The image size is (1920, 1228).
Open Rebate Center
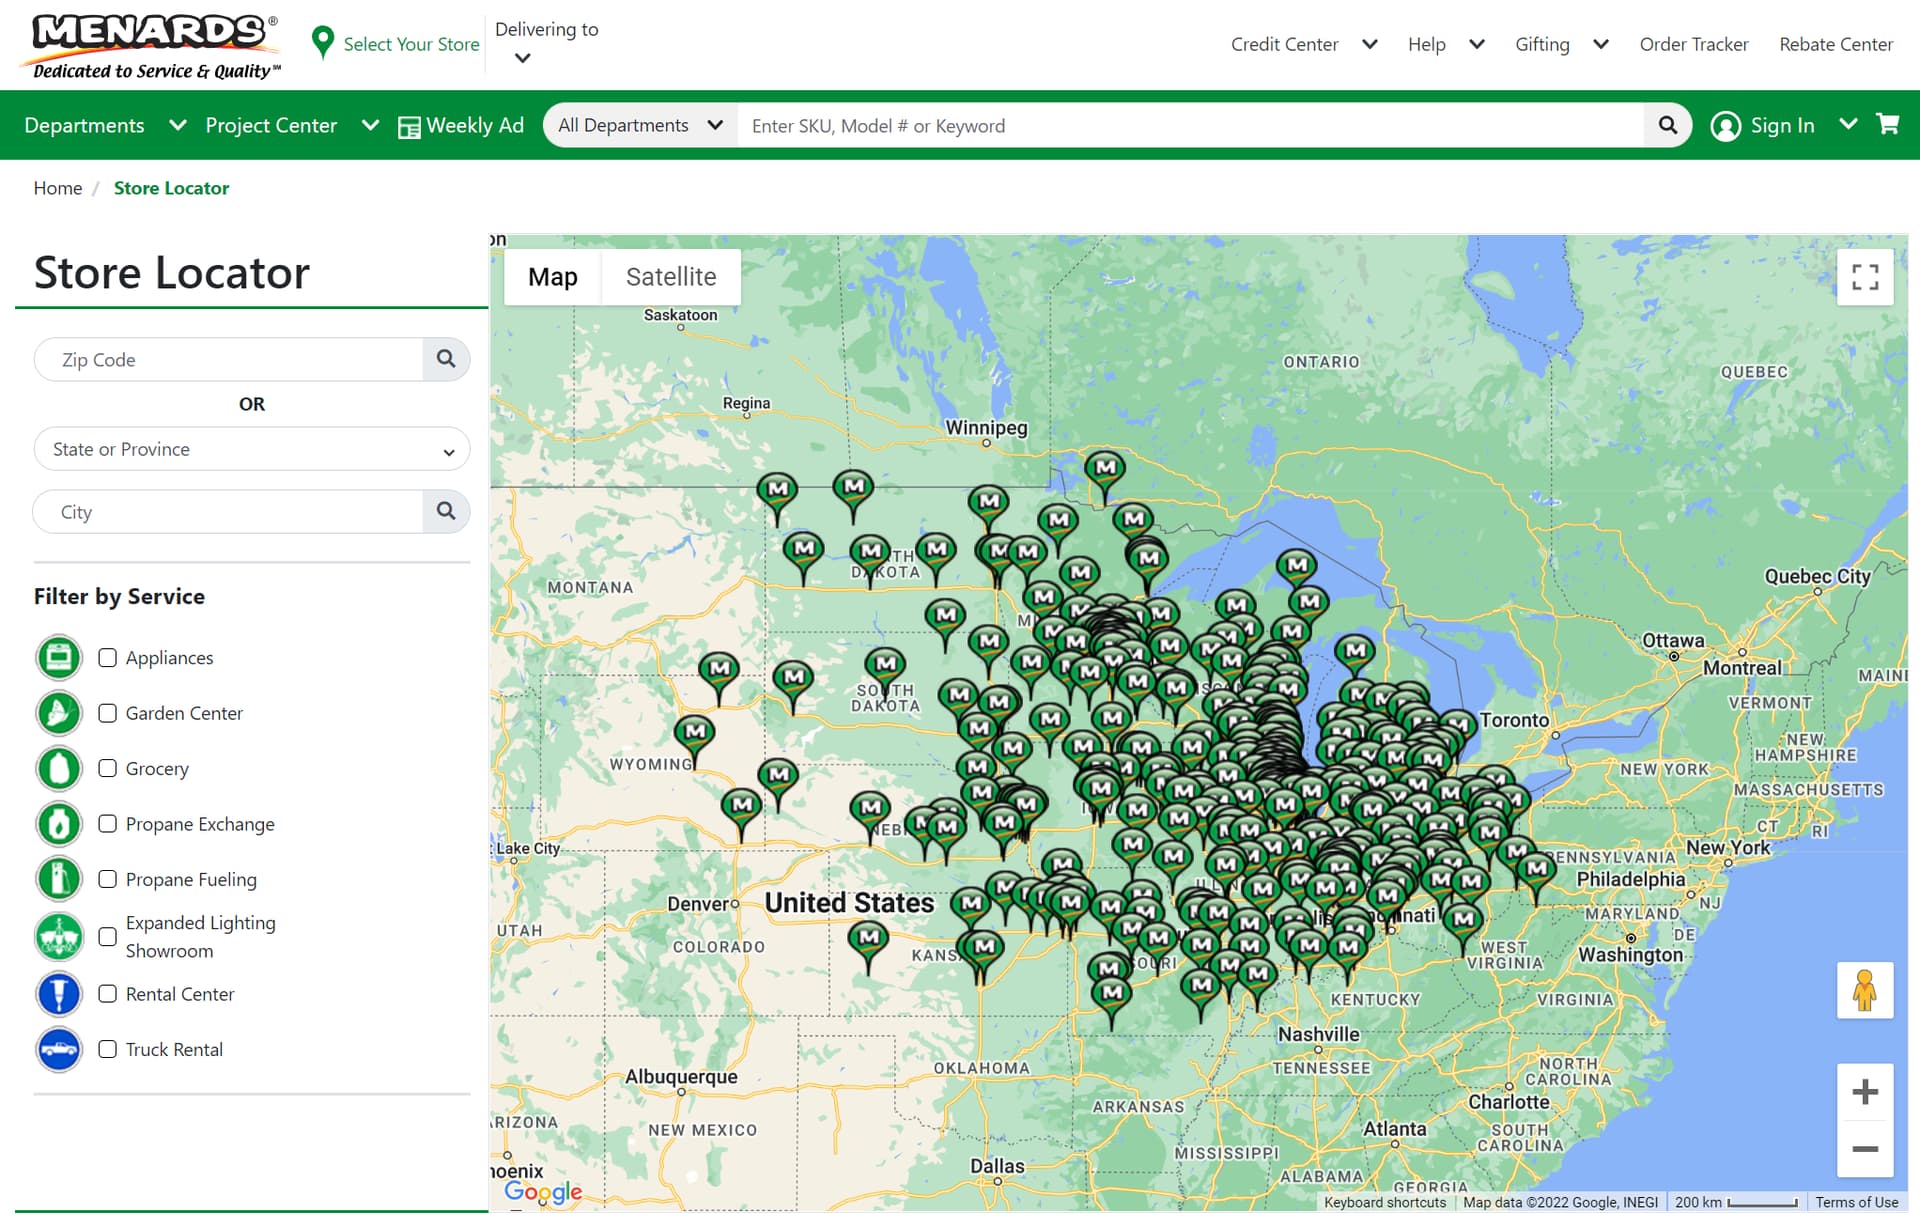(1836, 44)
